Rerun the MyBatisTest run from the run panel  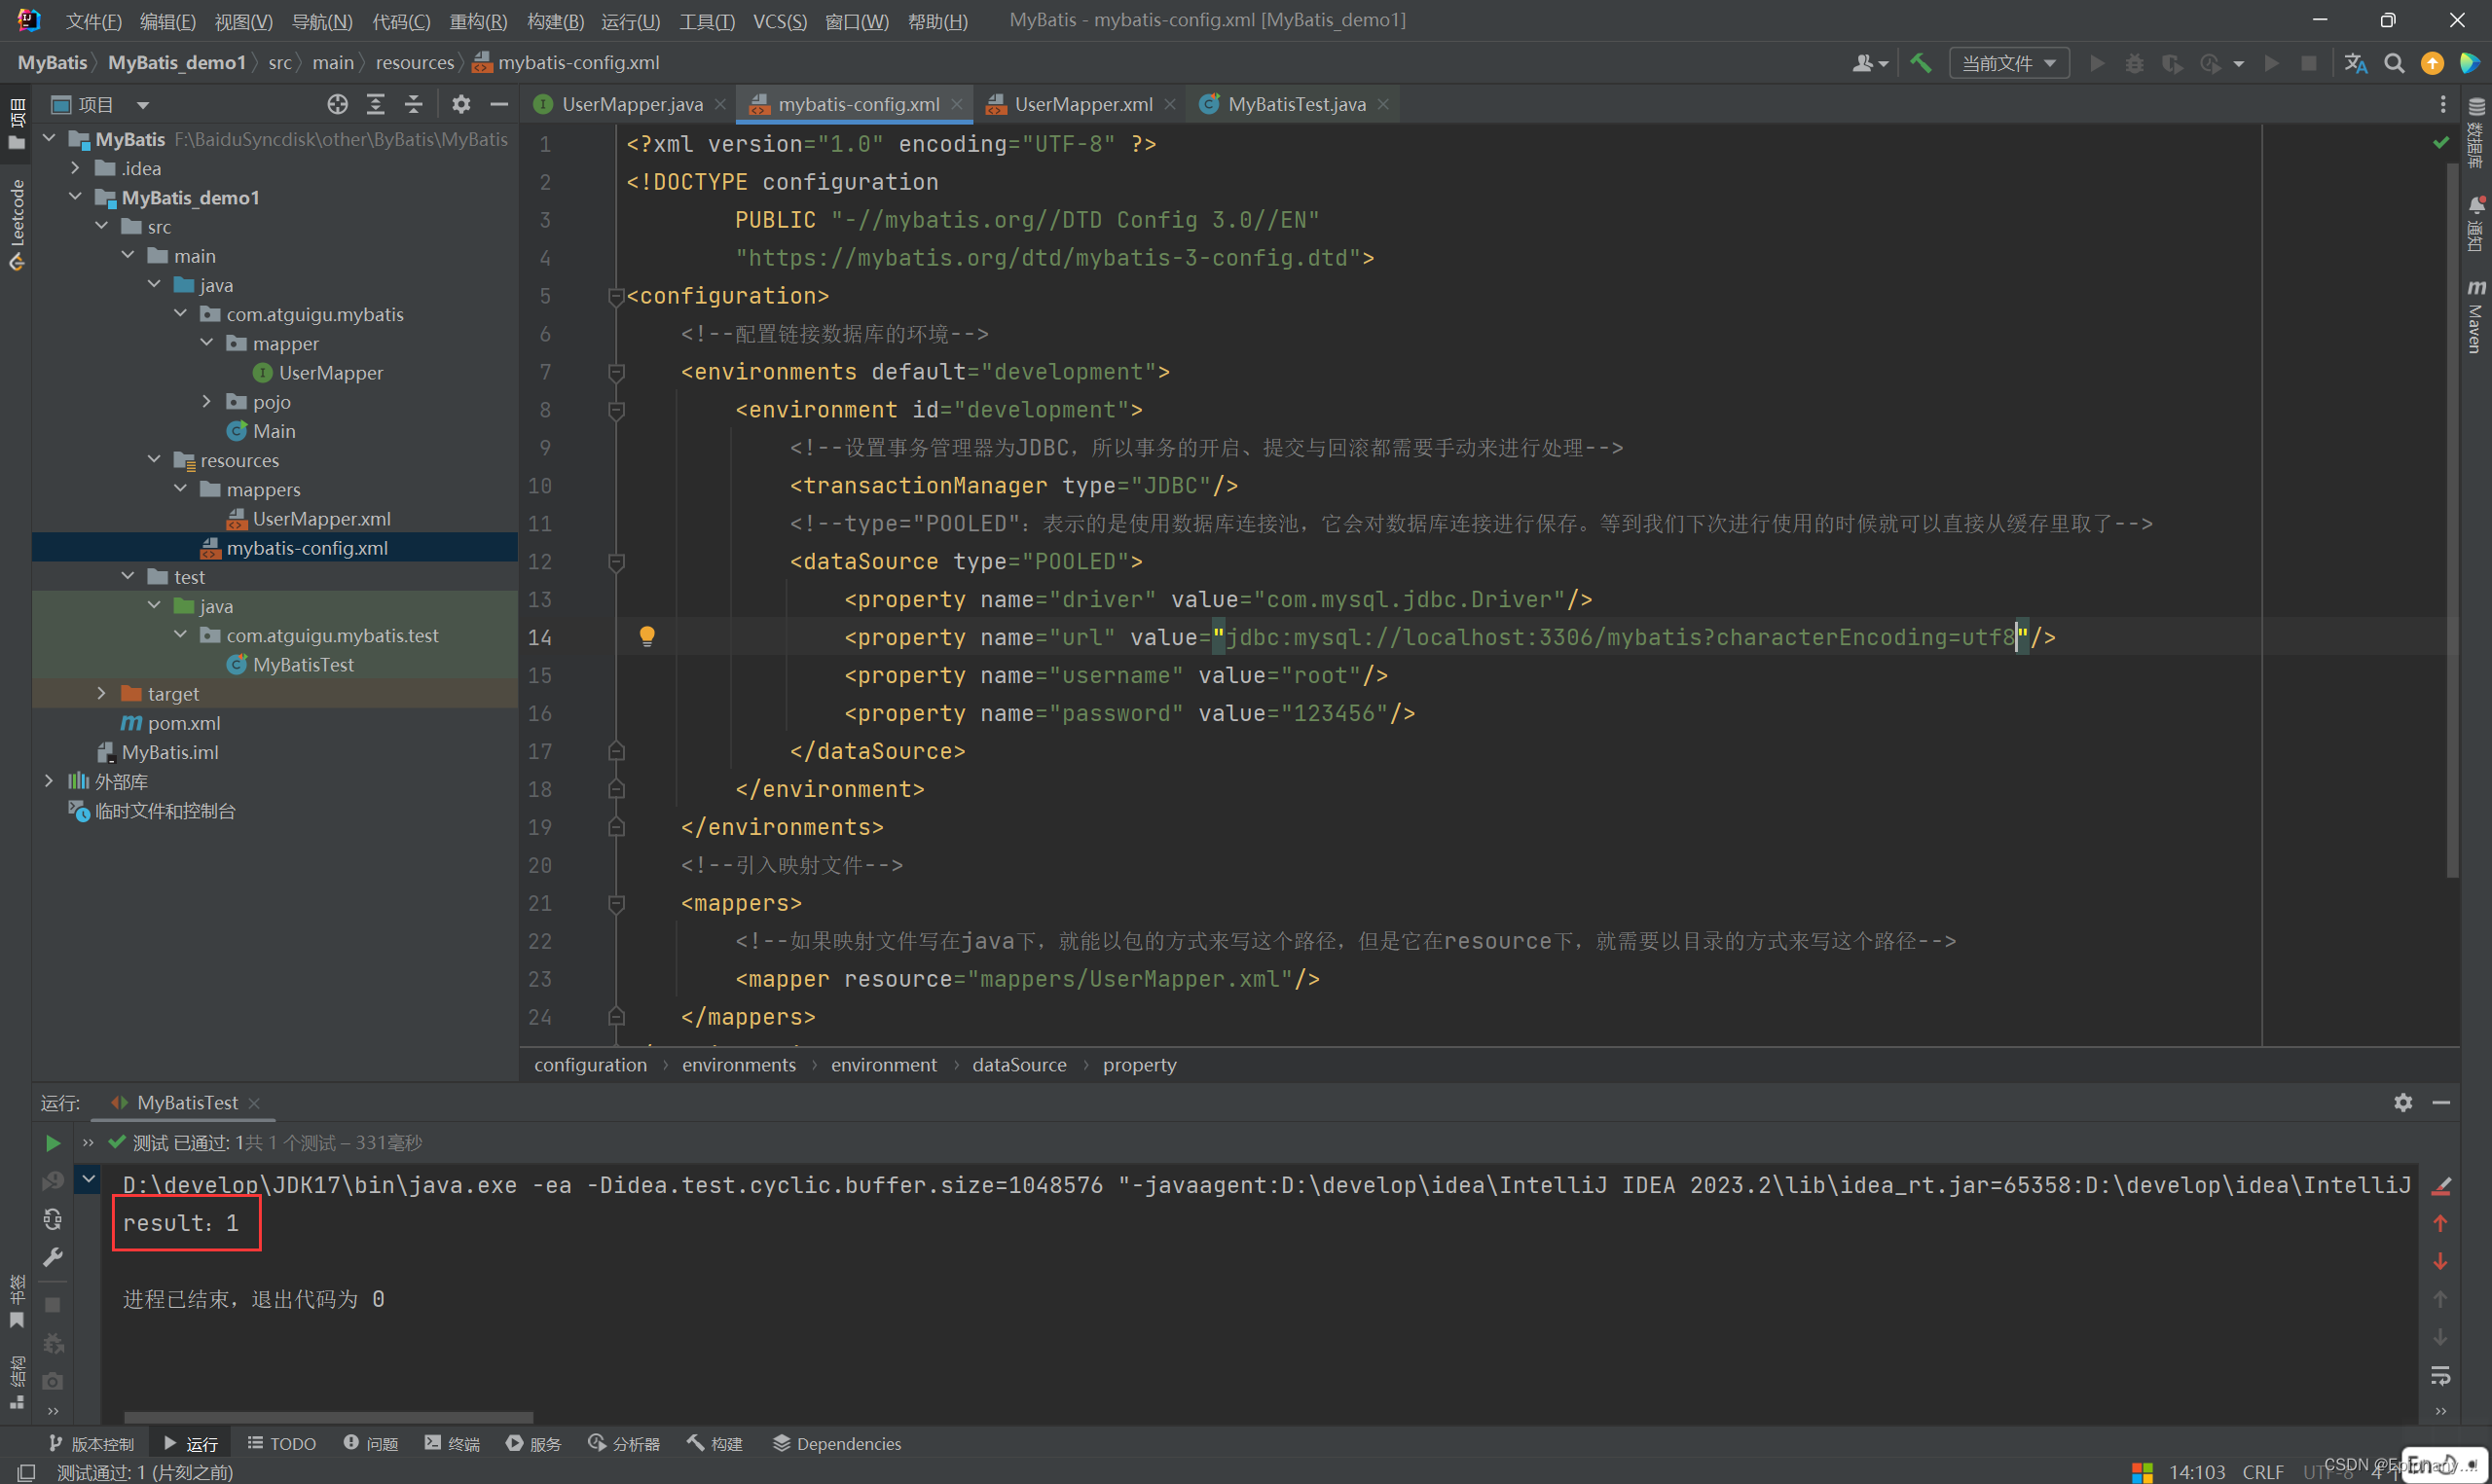click(x=52, y=1143)
